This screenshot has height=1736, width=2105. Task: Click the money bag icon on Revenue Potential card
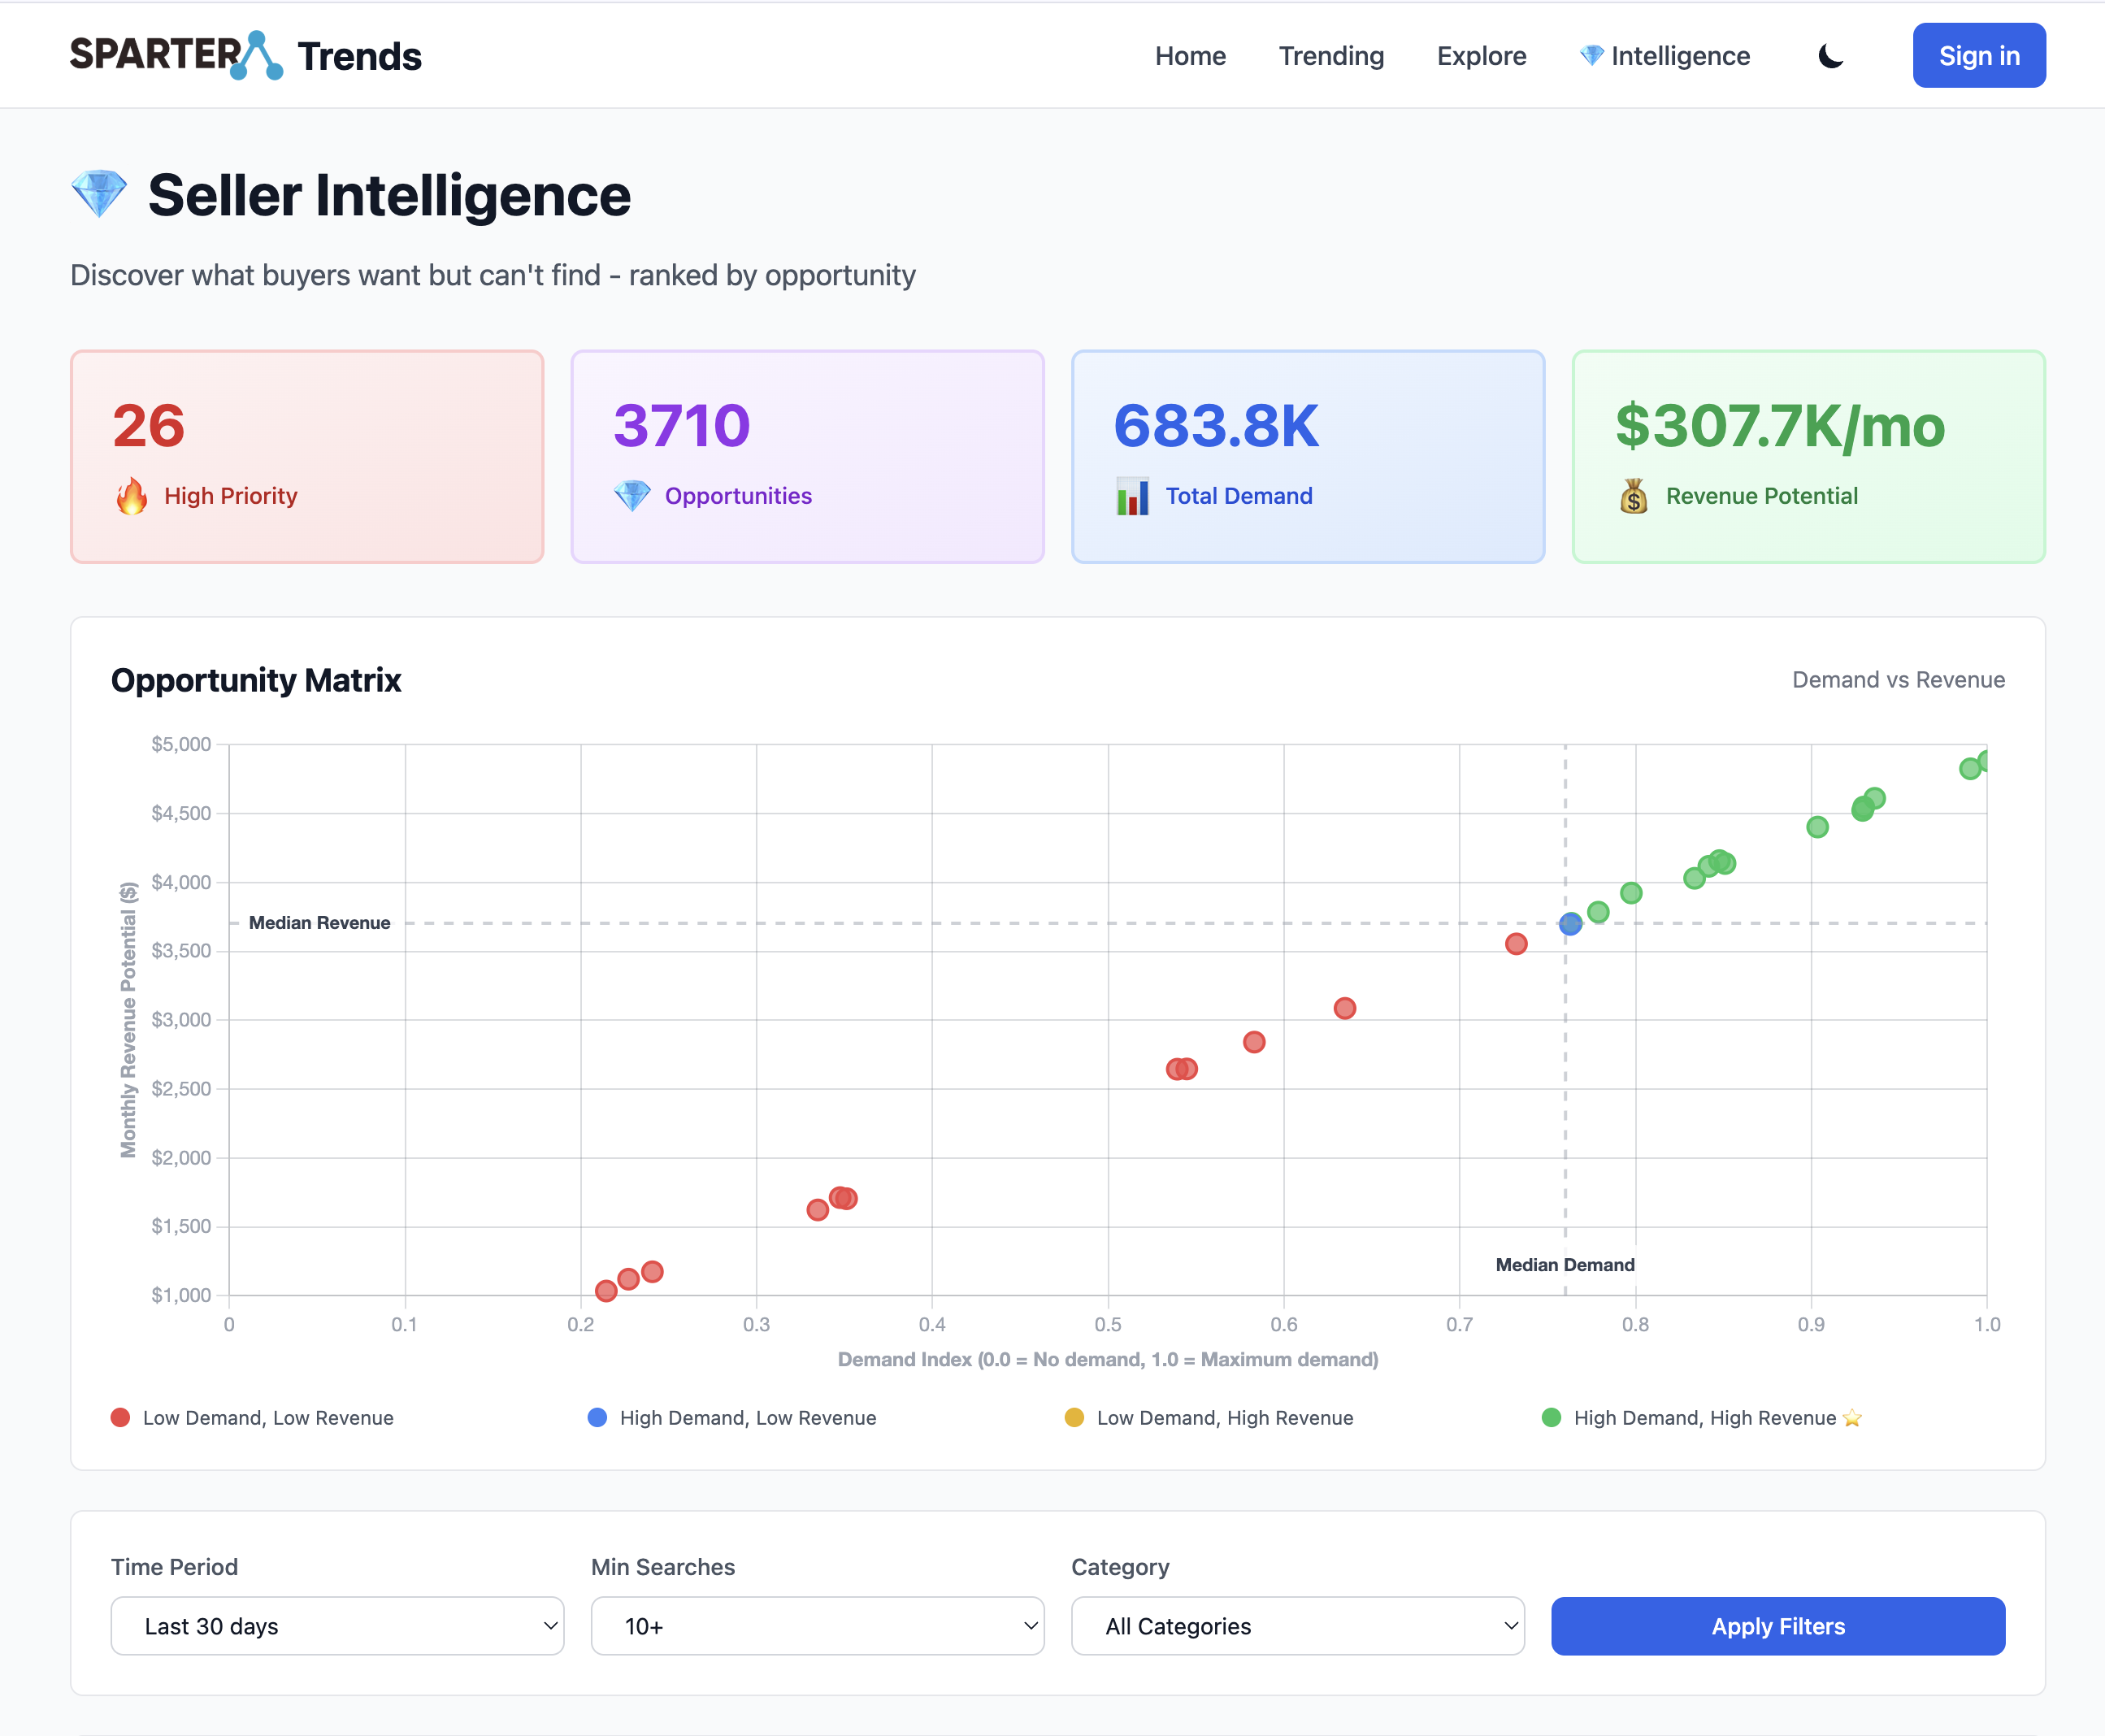(1634, 495)
